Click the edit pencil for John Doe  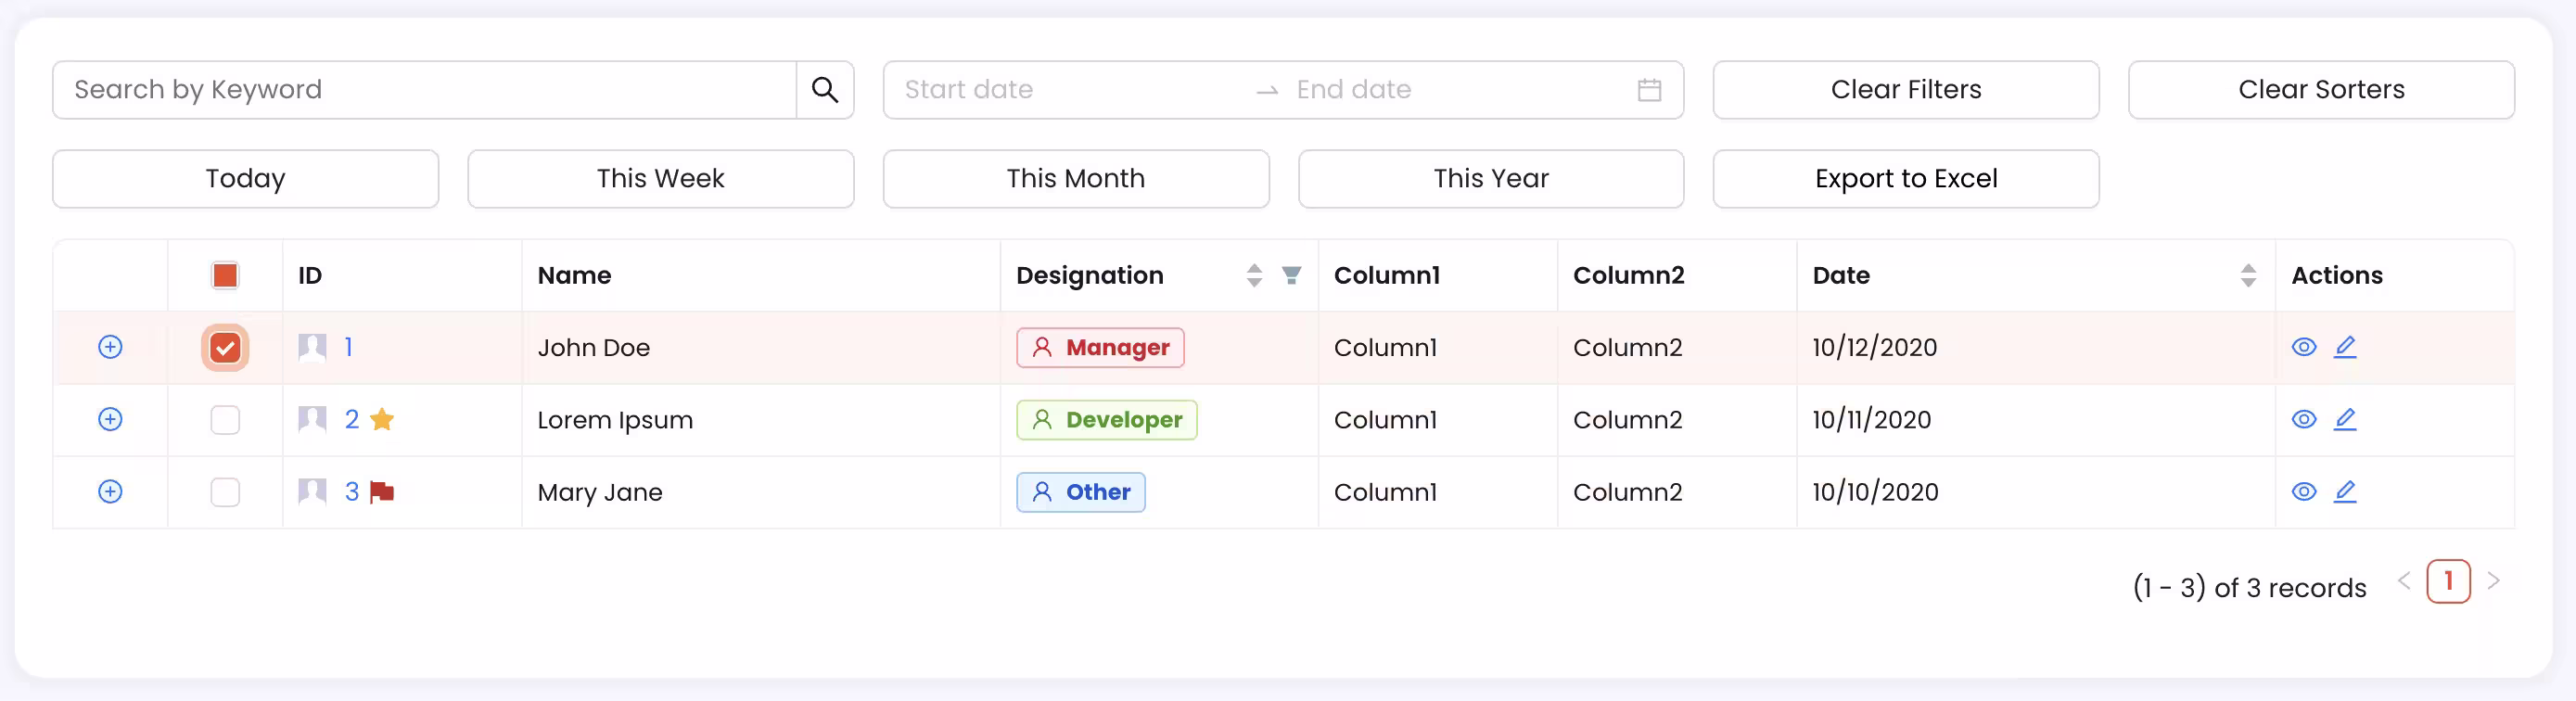click(x=2345, y=347)
